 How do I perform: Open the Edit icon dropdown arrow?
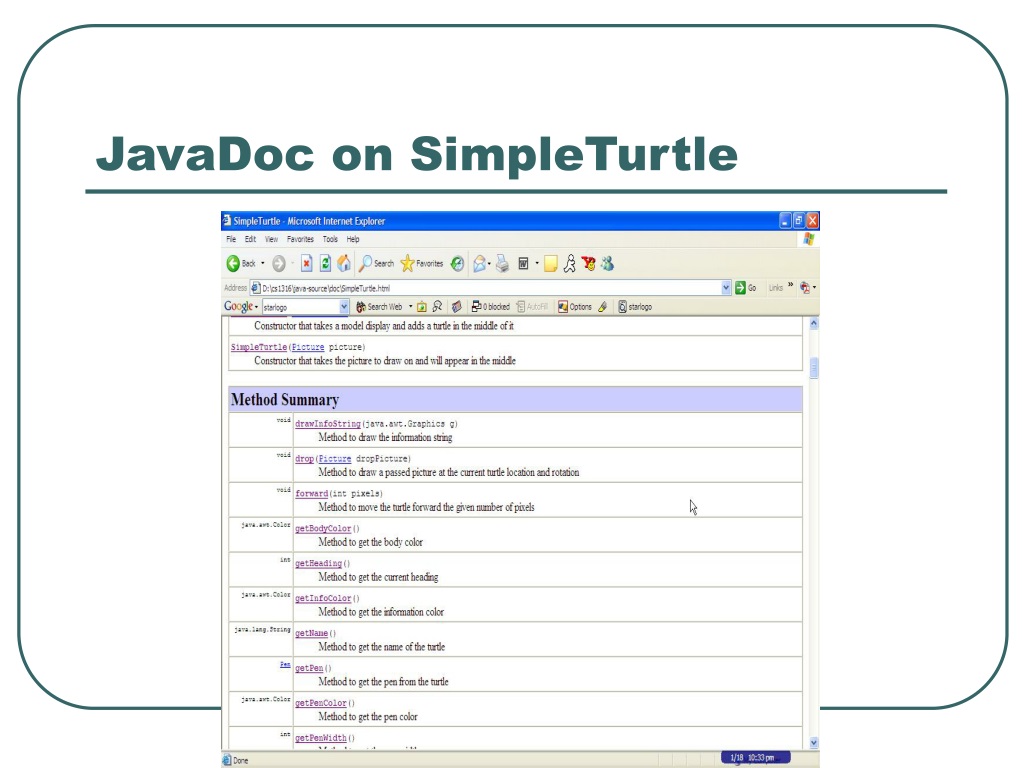pyautogui.click(x=537, y=264)
